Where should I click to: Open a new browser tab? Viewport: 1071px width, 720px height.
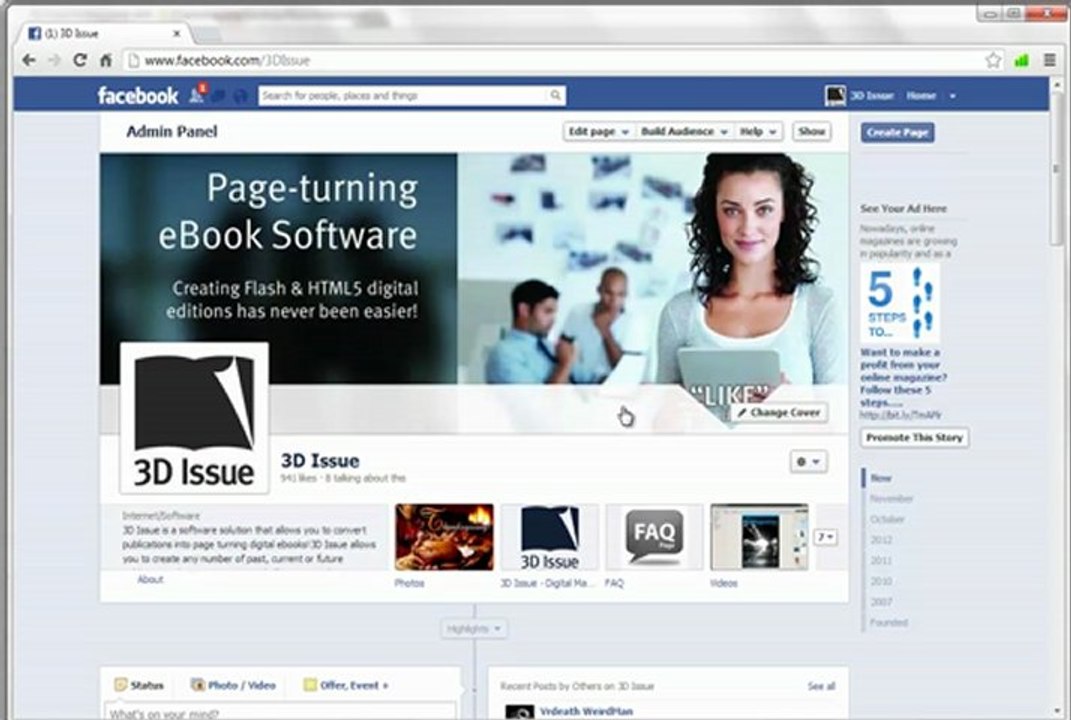pos(208,33)
